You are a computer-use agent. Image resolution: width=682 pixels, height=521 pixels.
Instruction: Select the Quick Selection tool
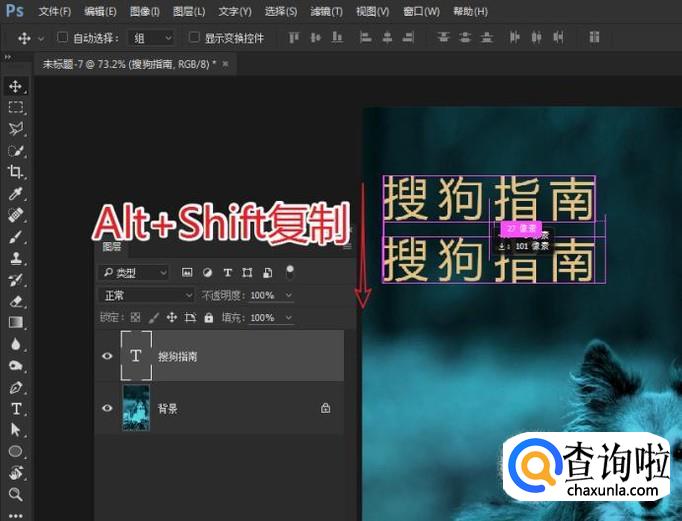point(16,150)
